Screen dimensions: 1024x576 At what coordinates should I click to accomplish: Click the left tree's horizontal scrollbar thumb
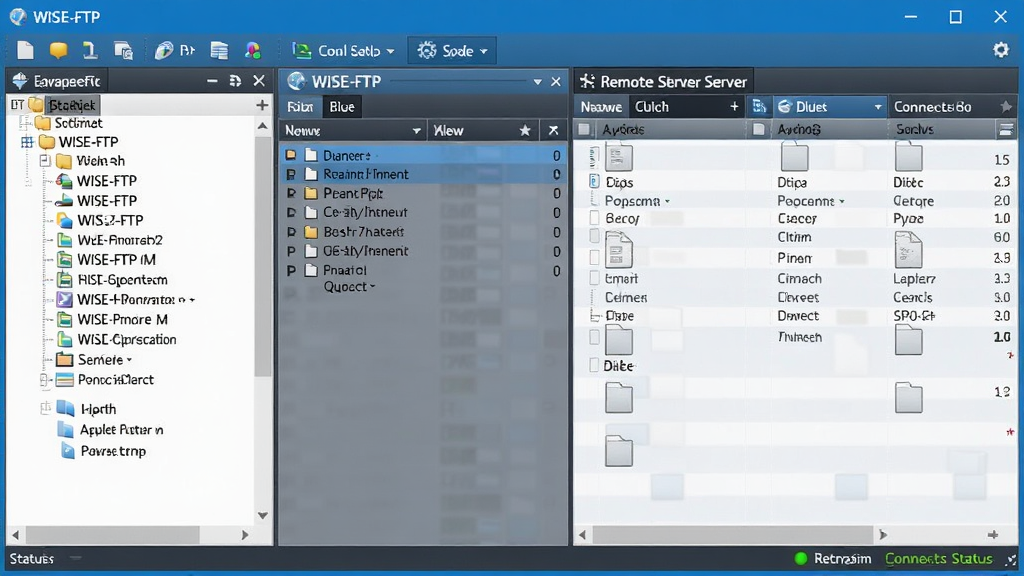[112, 535]
